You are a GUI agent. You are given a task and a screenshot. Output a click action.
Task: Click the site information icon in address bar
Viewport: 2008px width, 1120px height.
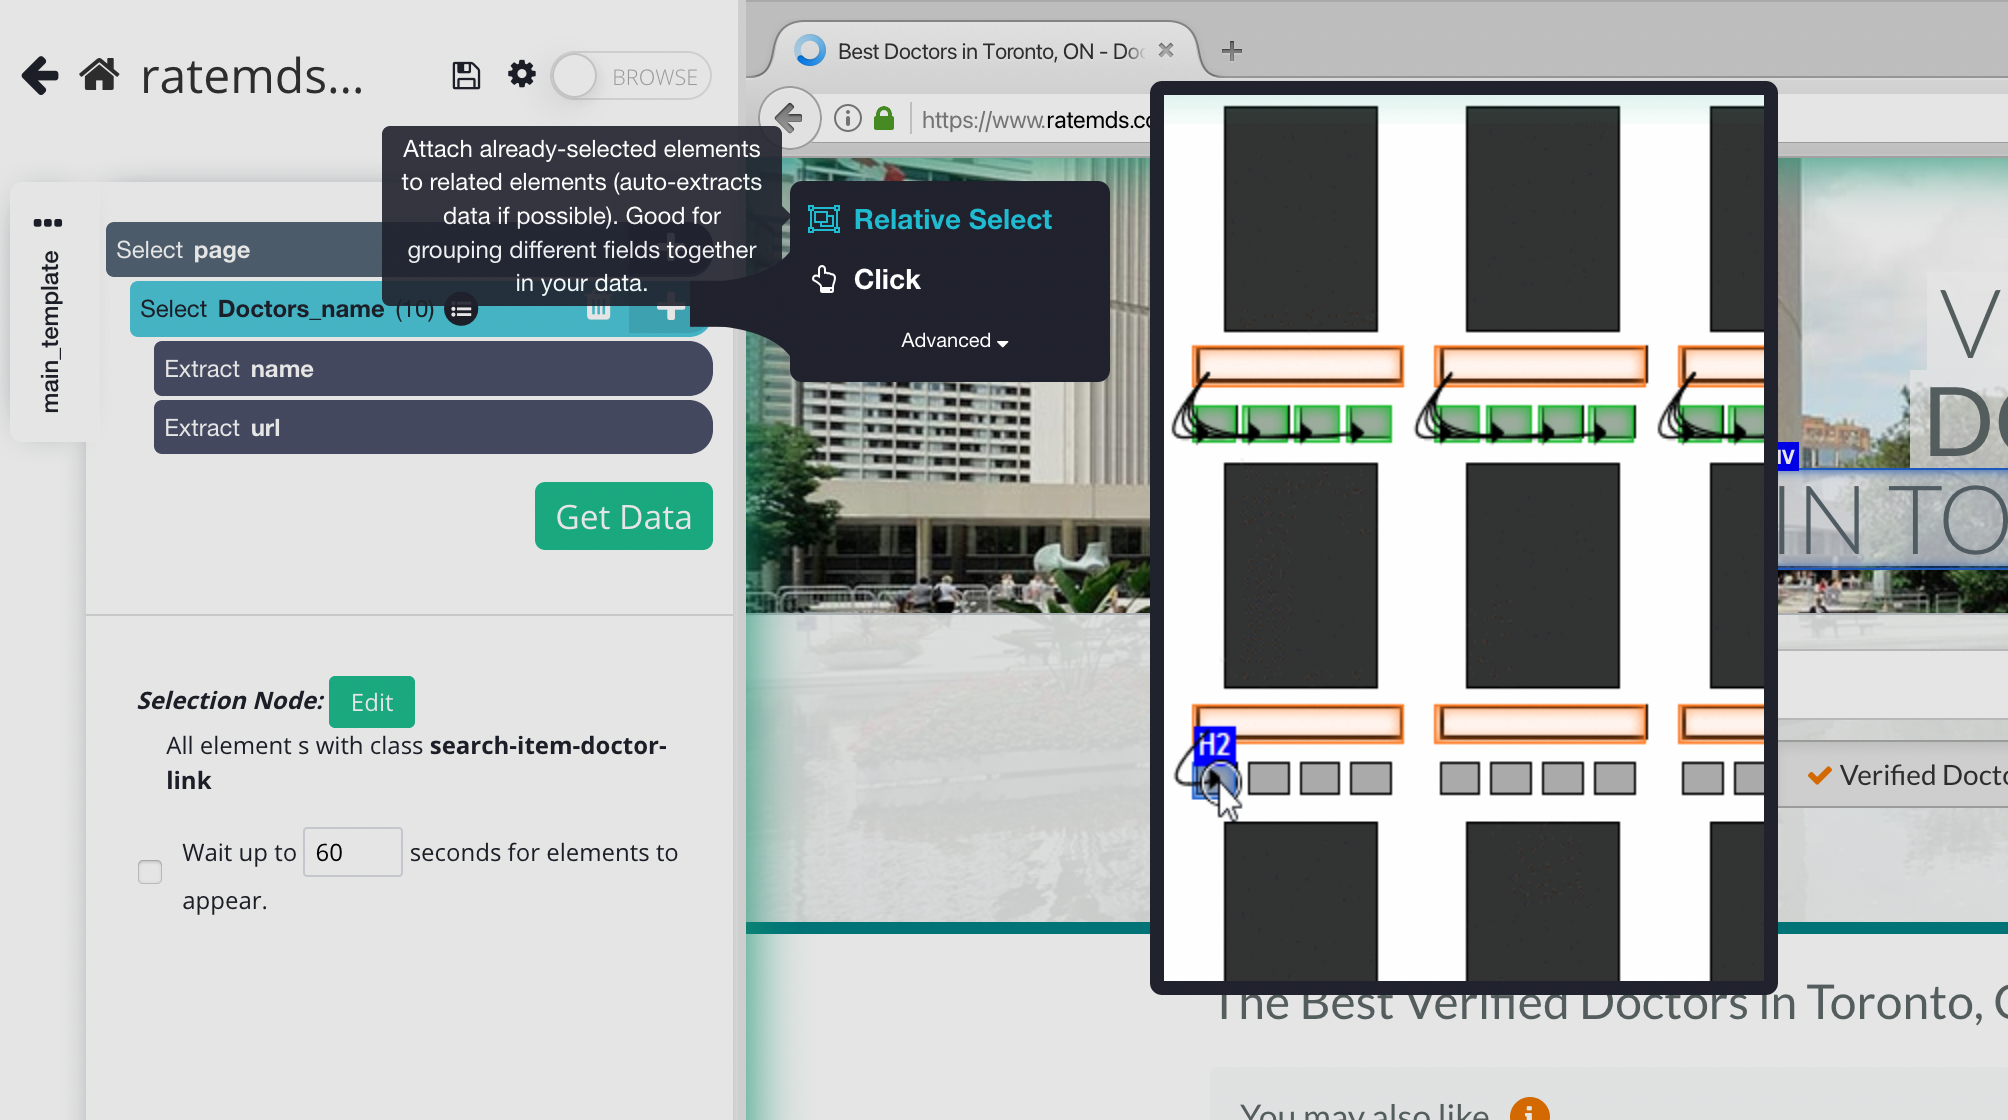(x=848, y=119)
